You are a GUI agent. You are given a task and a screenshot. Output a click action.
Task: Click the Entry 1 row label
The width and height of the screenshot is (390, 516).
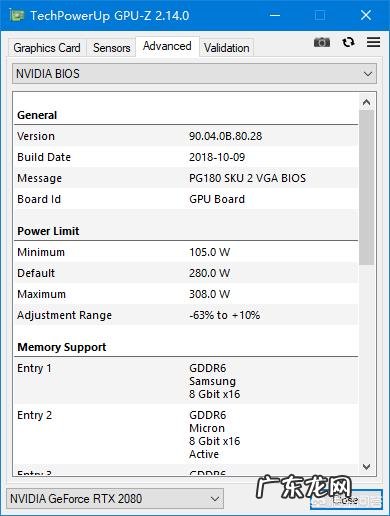pos(34,368)
